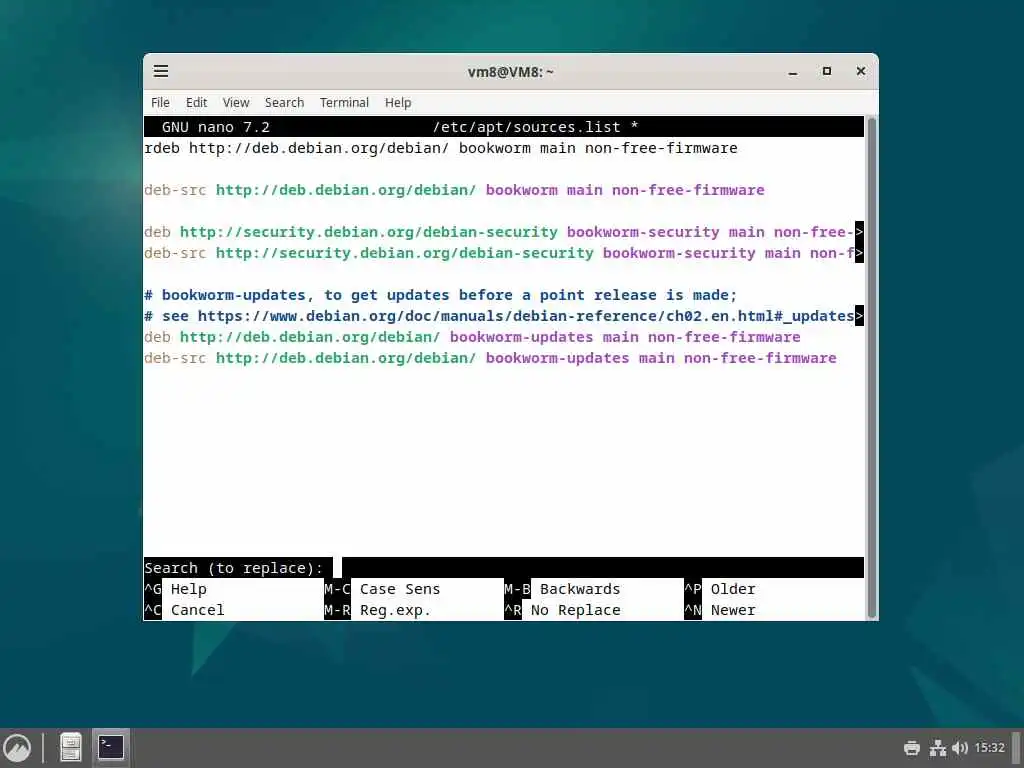Viewport: 1024px width, 768px height.
Task: Click the deb-src bookworm-updates main line
Action: tap(490, 358)
